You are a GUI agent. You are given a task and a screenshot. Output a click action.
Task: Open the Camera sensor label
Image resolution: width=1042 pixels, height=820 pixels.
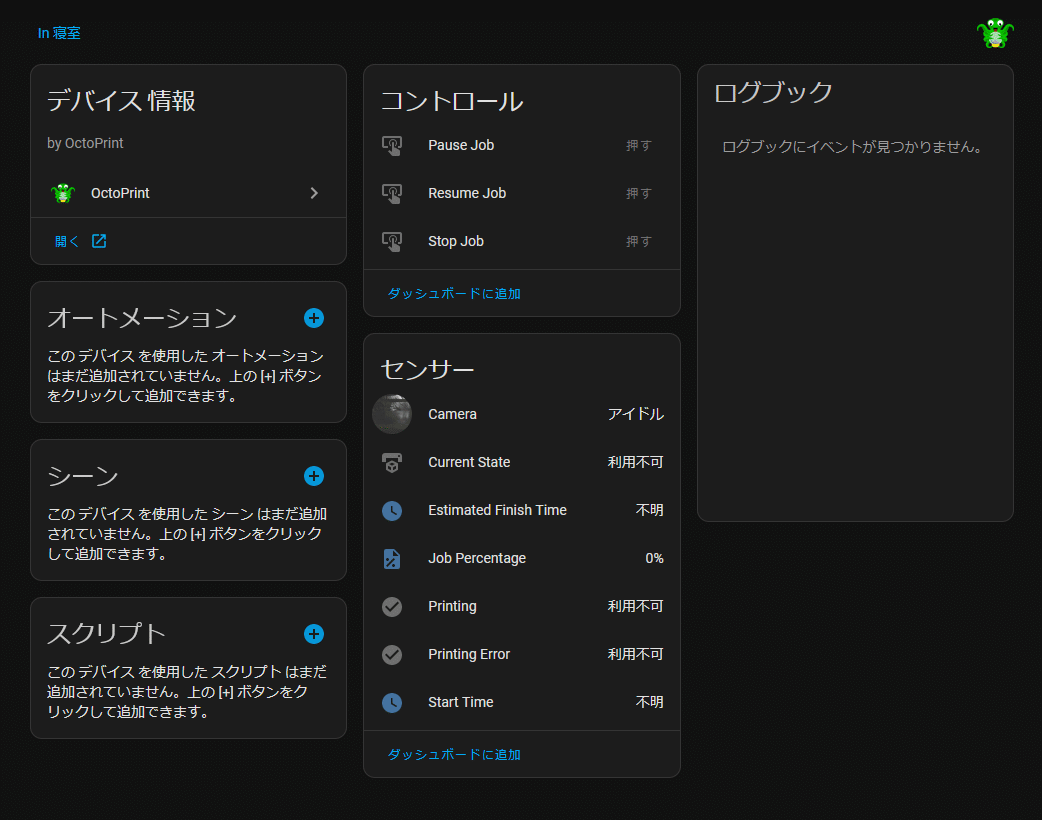point(453,414)
